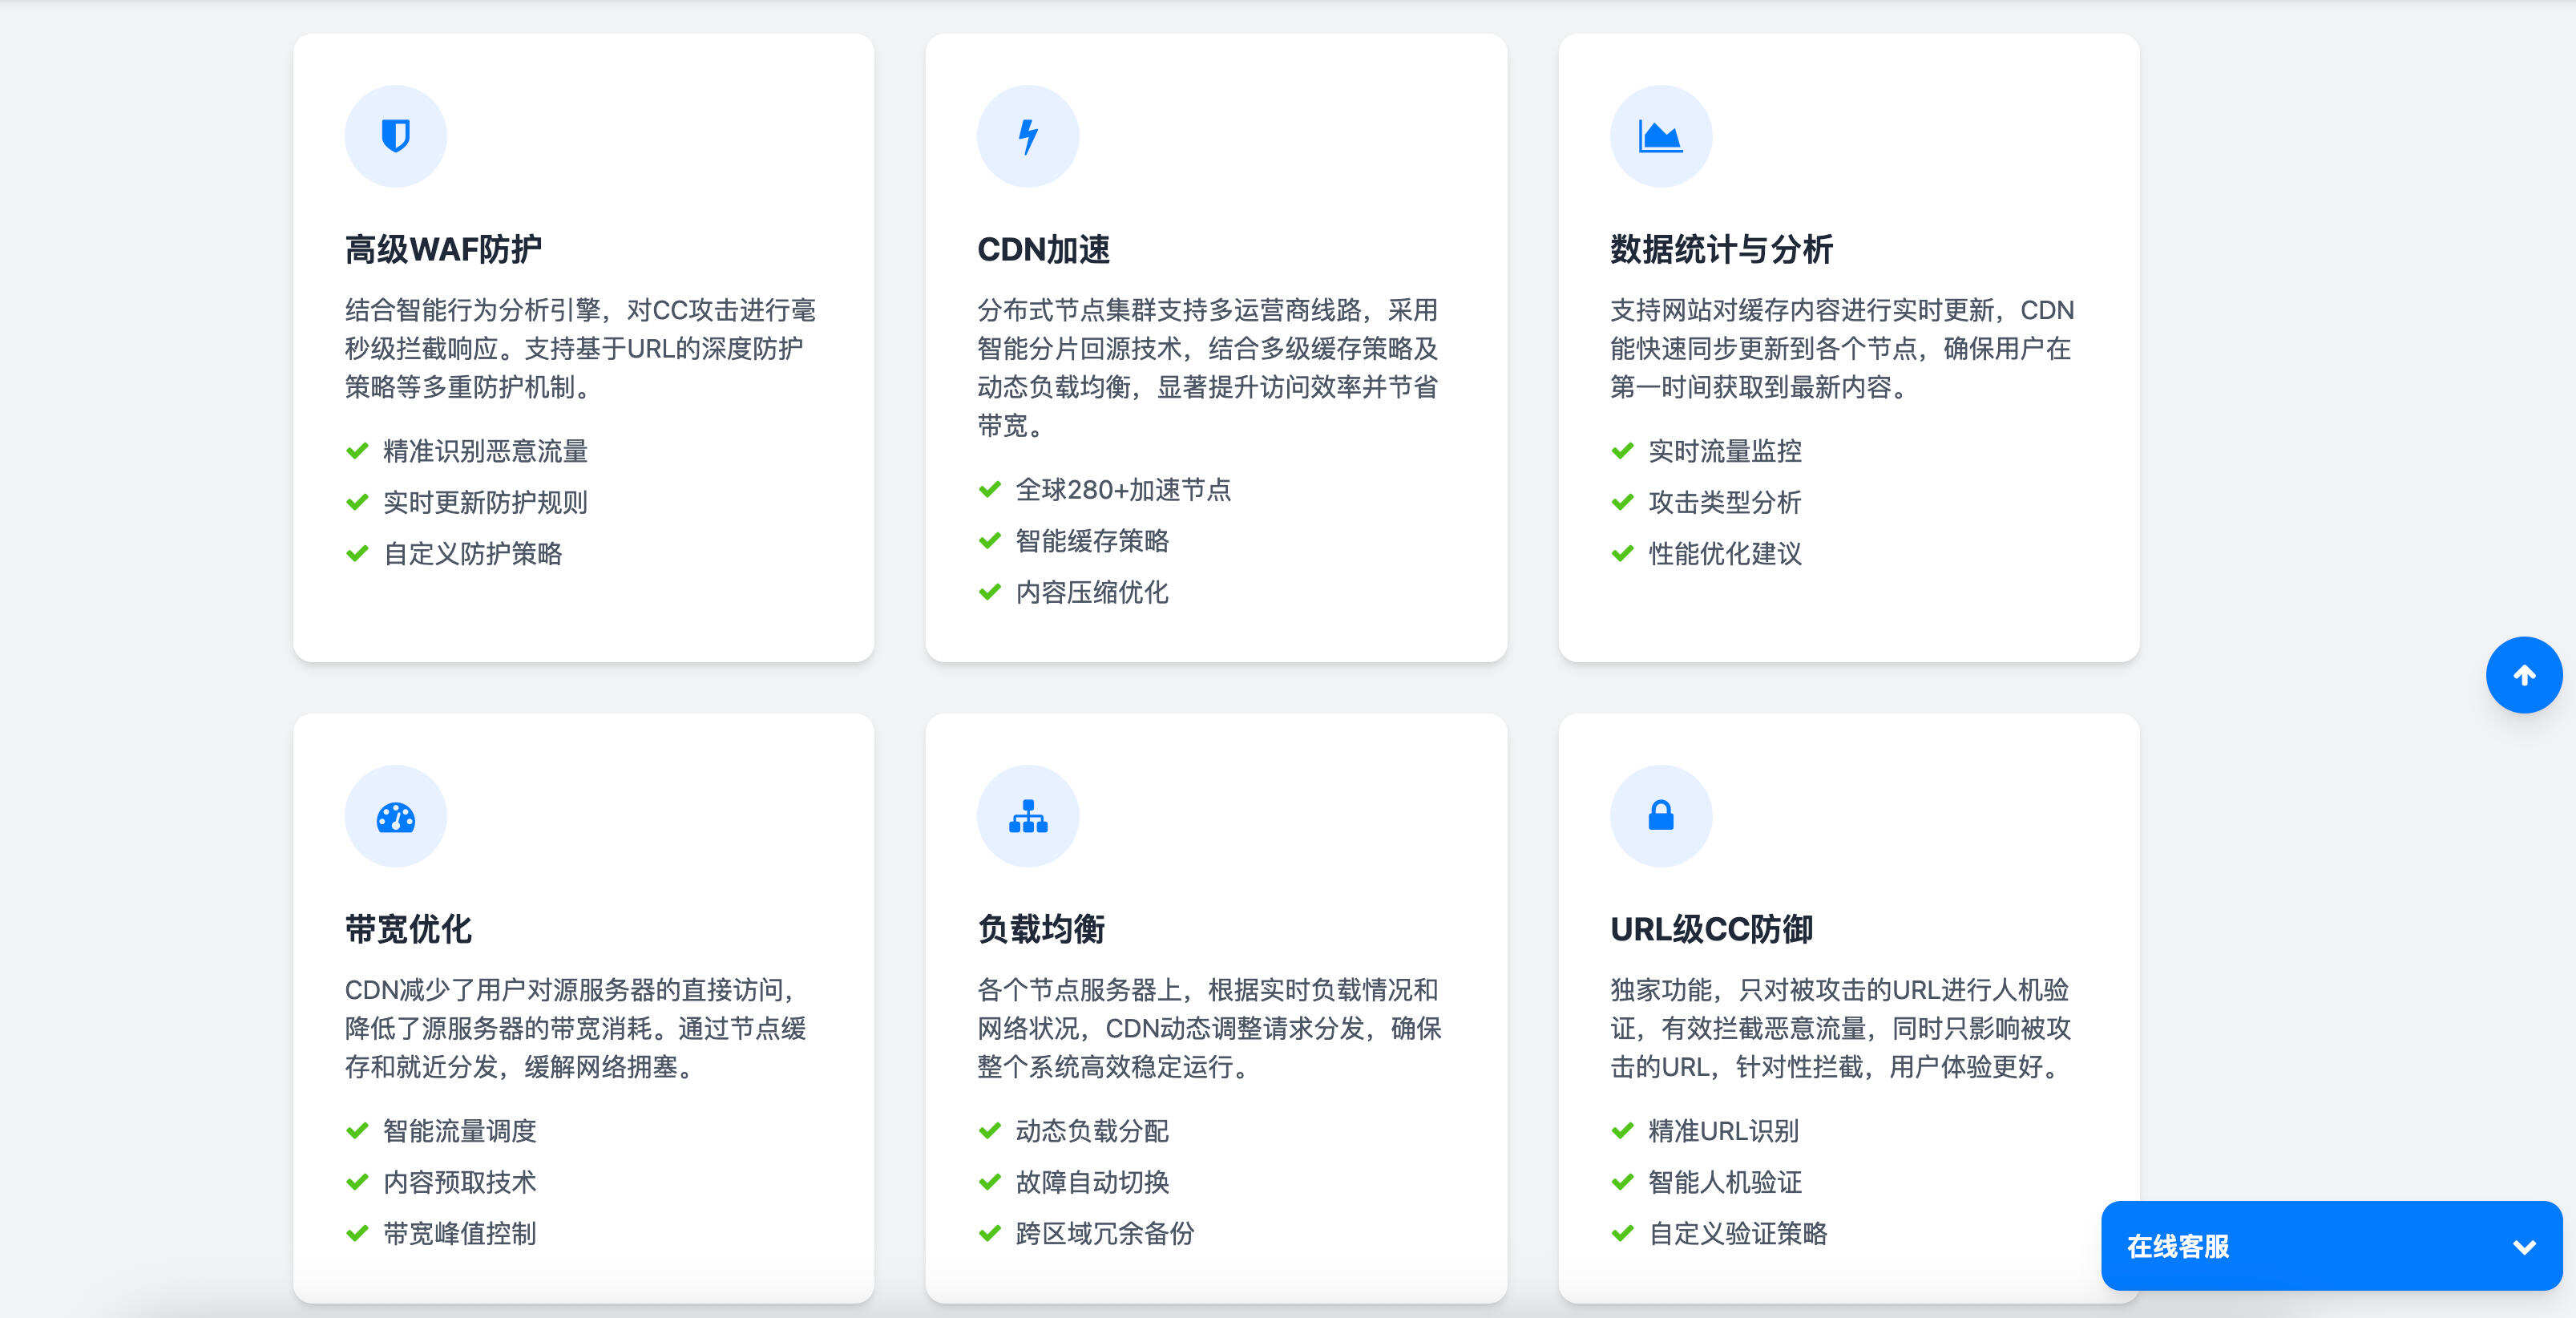Click the checkmark next to 全球280+加速节点
Image resolution: width=2576 pixels, height=1318 pixels.
(989, 490)
